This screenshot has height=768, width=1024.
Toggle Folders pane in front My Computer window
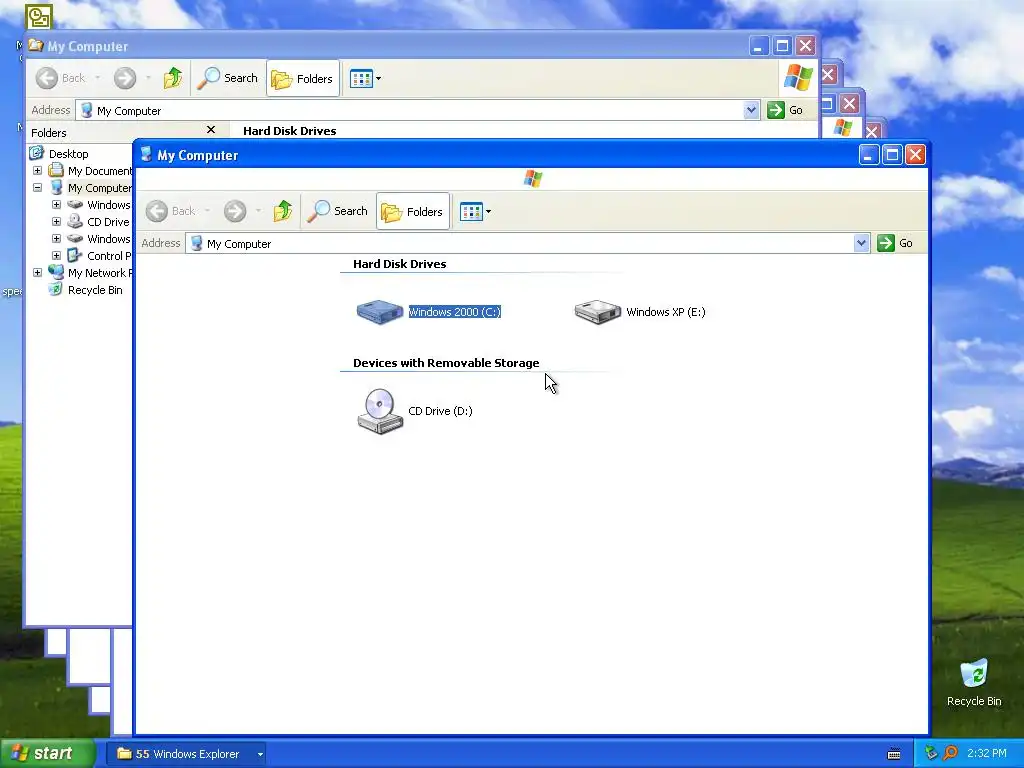[413, 211]
